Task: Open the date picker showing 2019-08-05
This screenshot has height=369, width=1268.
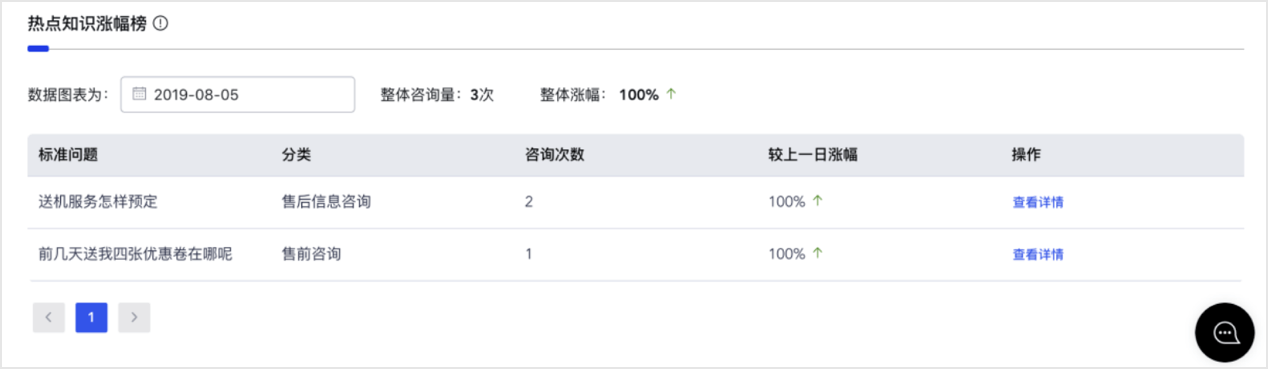Action: [238, 94]
